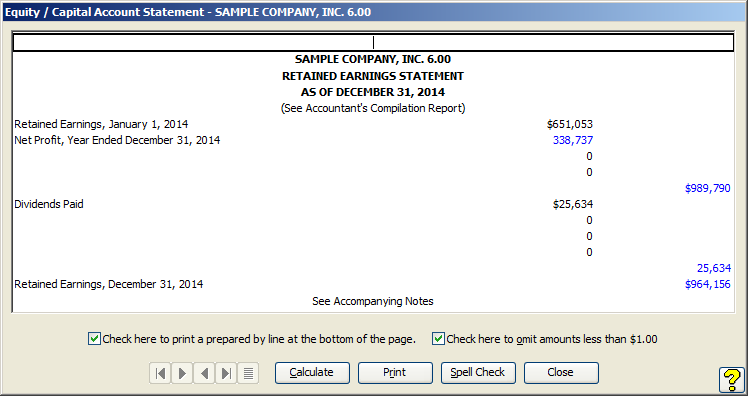Jump to last record navigation icon
This screenshot has width=748, height=396.
pos(226,373)
